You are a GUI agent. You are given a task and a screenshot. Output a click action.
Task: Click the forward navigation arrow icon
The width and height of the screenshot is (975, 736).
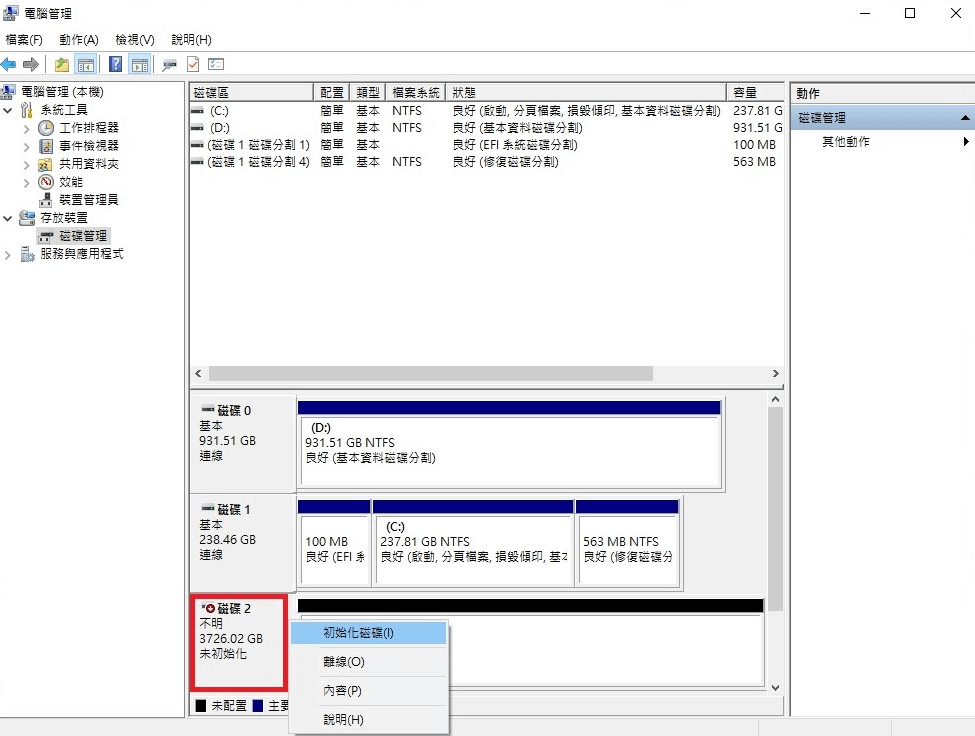31,63
